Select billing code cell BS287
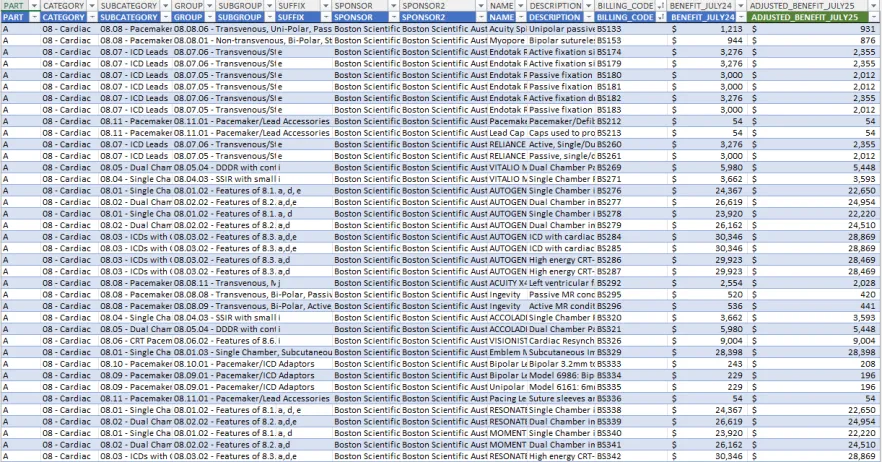 pos(631,271)
